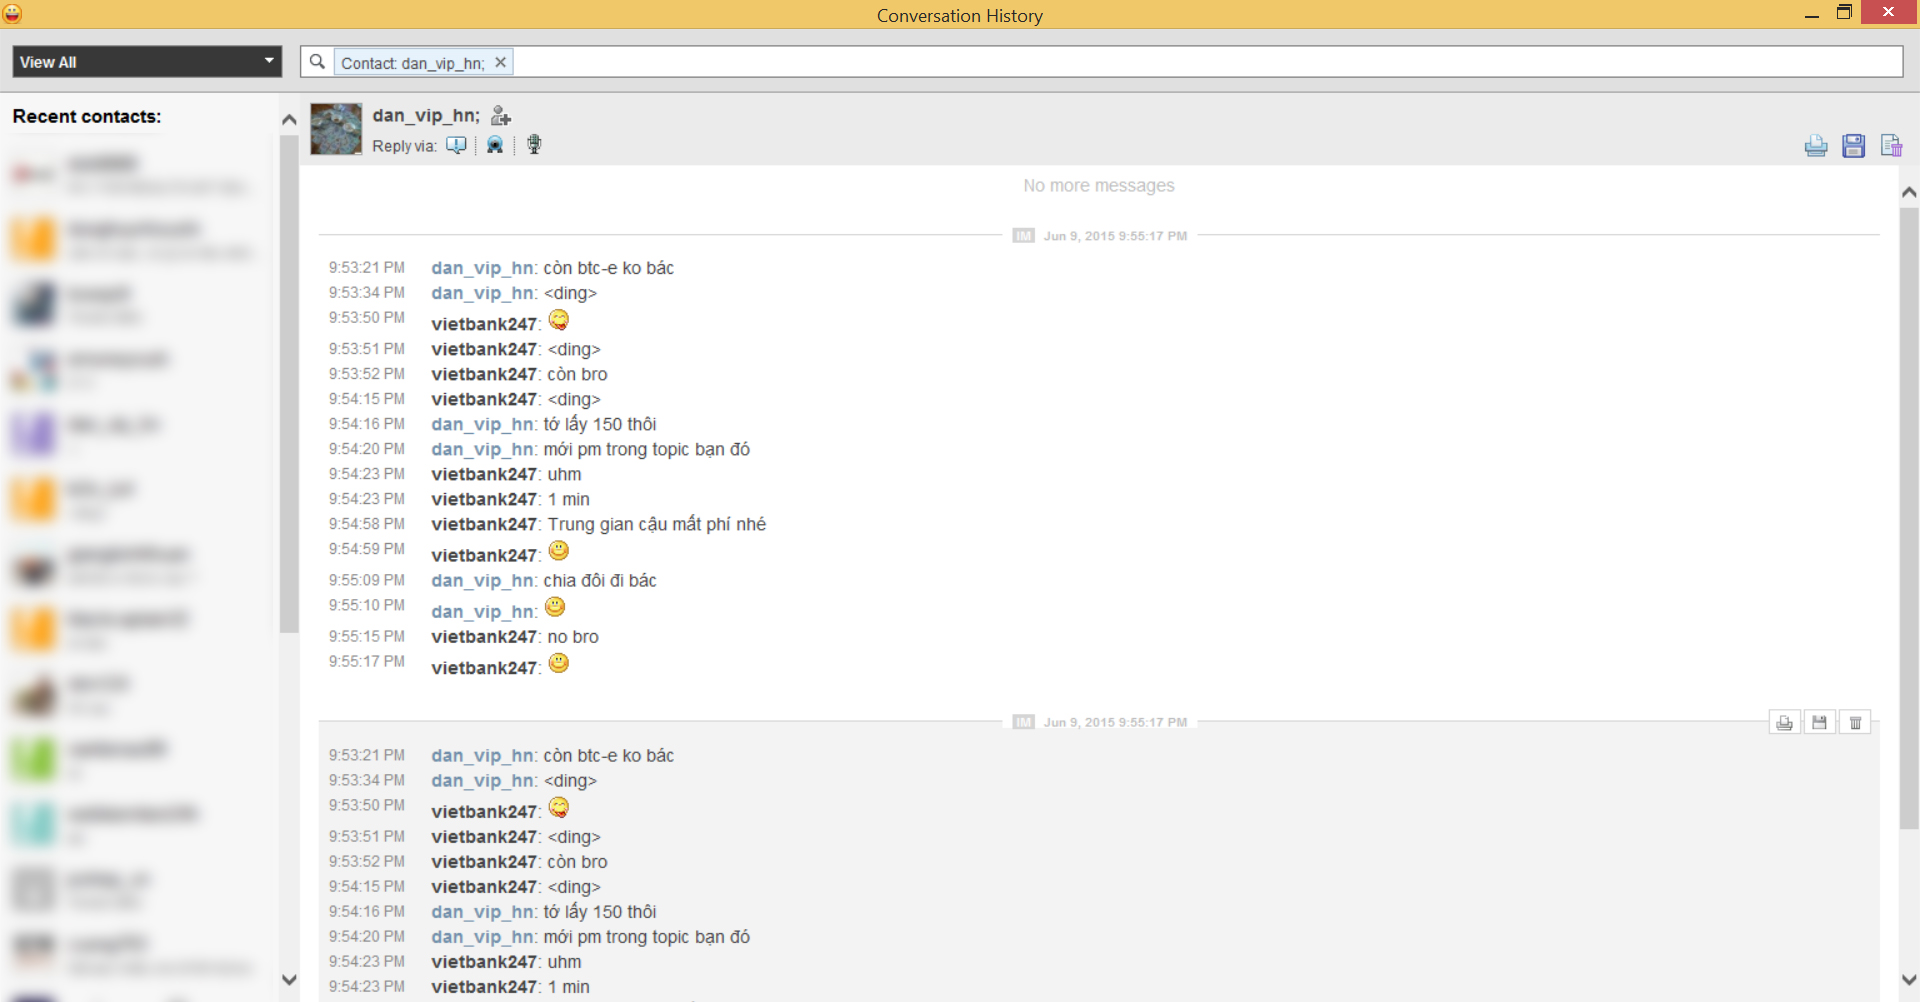Remove the Contact: dan_vip_hn search filter
The image size is (1920, 1002).
[x=500, y=62]
